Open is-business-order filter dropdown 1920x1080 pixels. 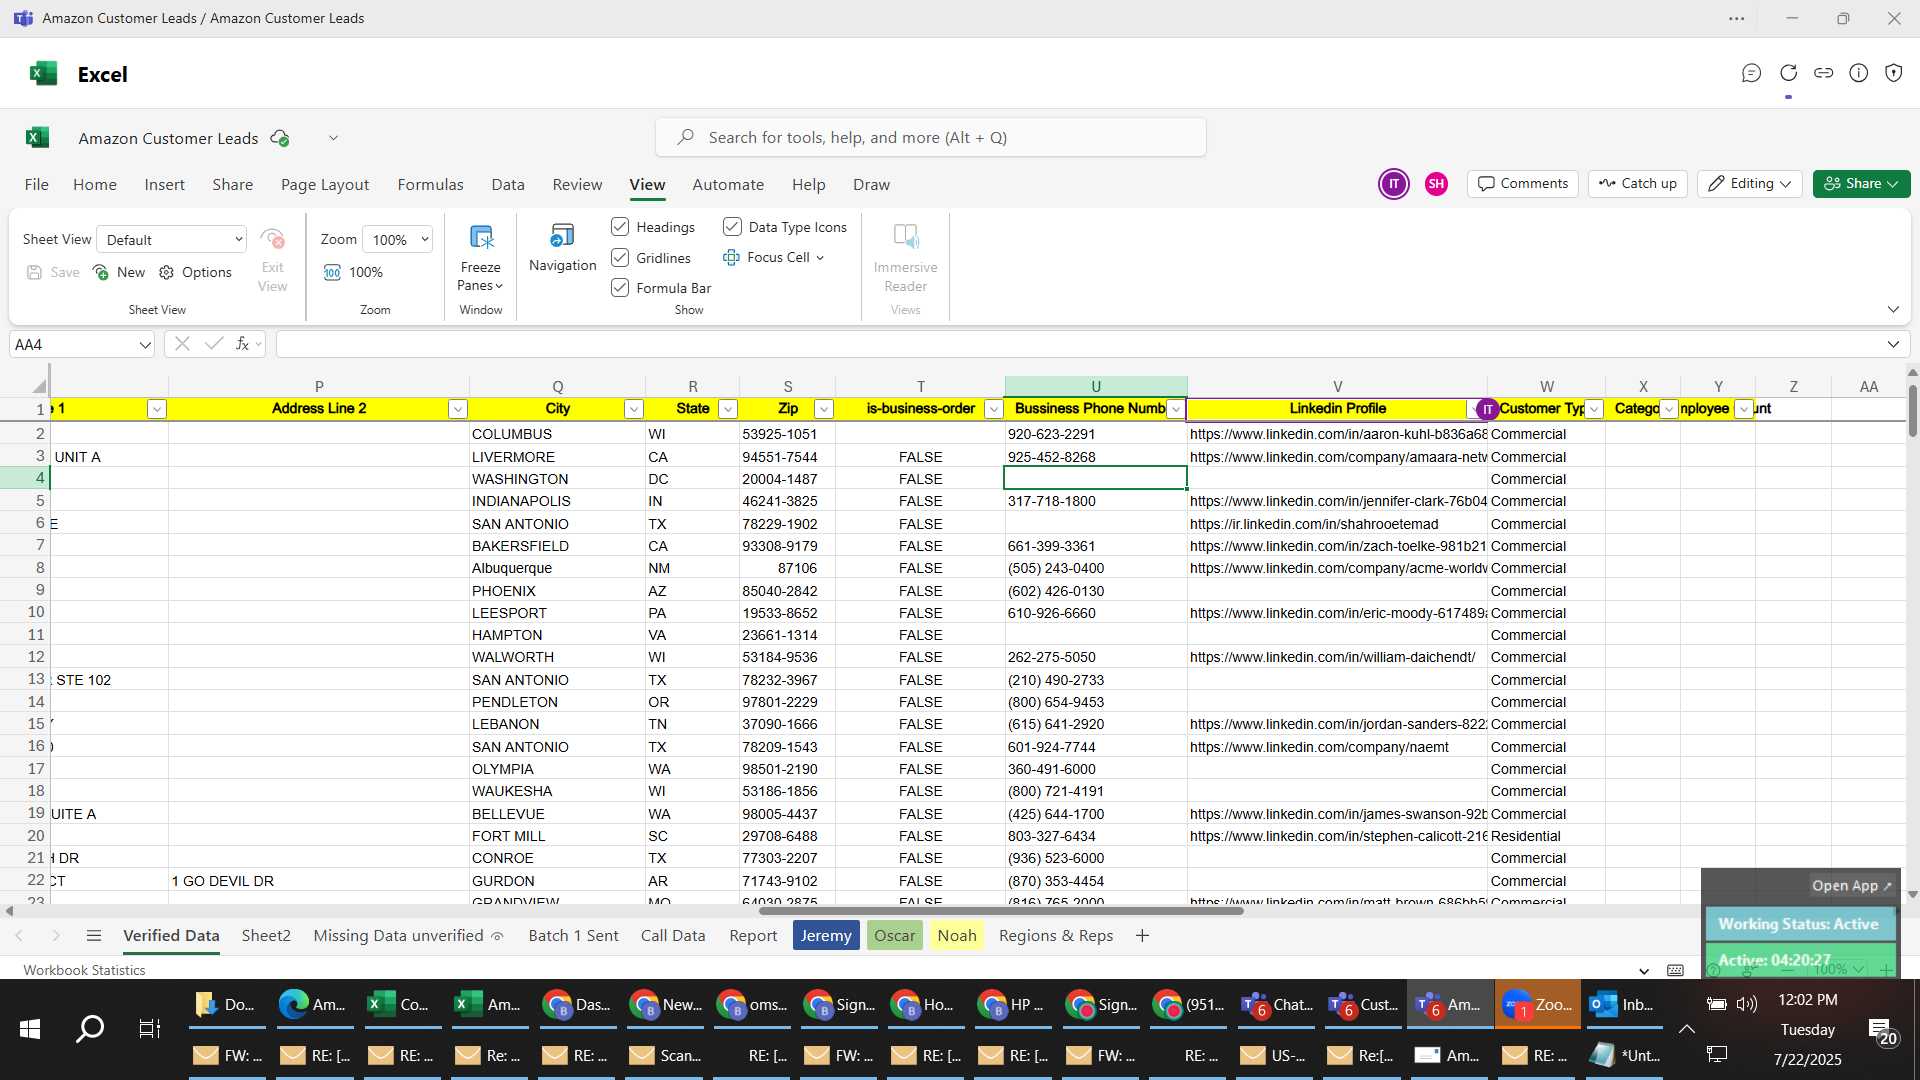pyautogui.click(x=993, y=409)
